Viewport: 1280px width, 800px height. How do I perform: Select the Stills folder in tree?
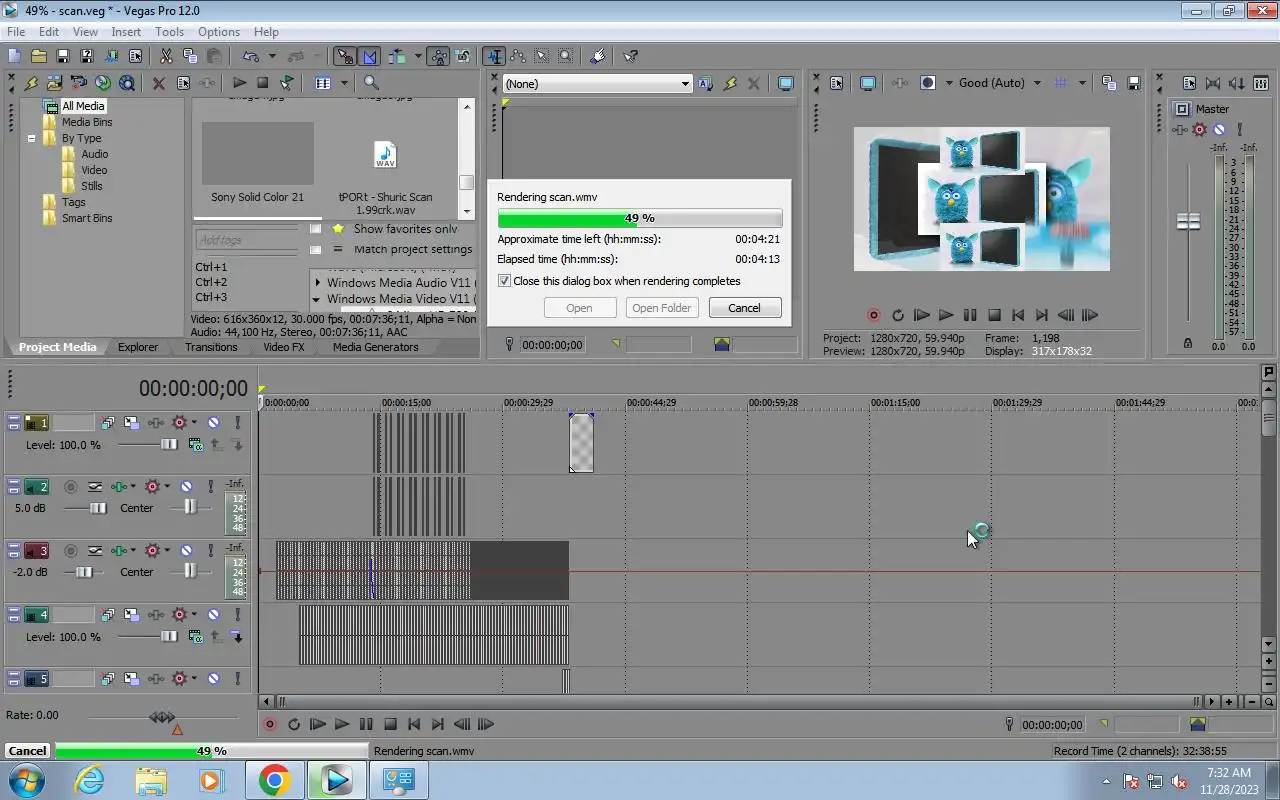click(x=92, y=186)
